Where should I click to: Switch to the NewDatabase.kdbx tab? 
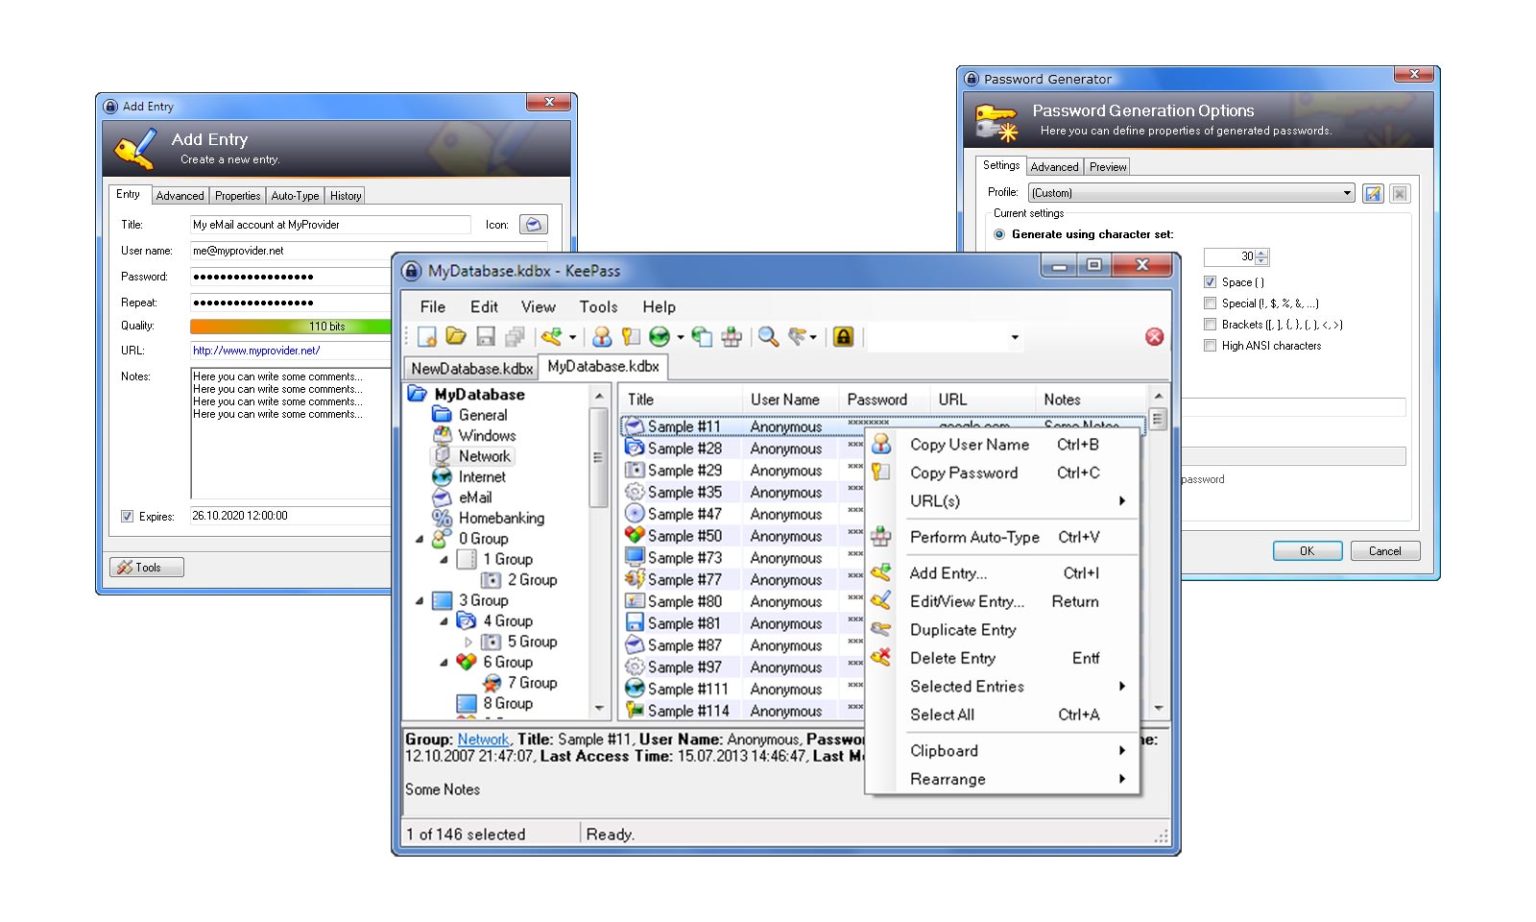(x=471, y=368)
